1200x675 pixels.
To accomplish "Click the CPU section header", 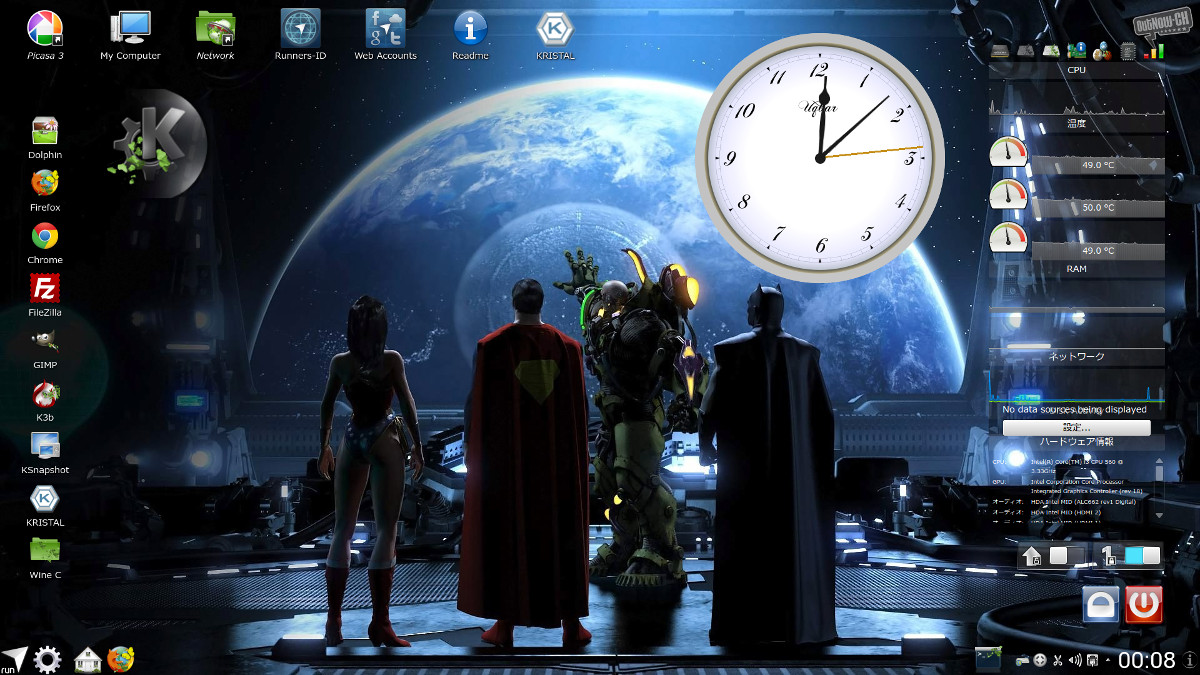I will tap(1076, 70).
